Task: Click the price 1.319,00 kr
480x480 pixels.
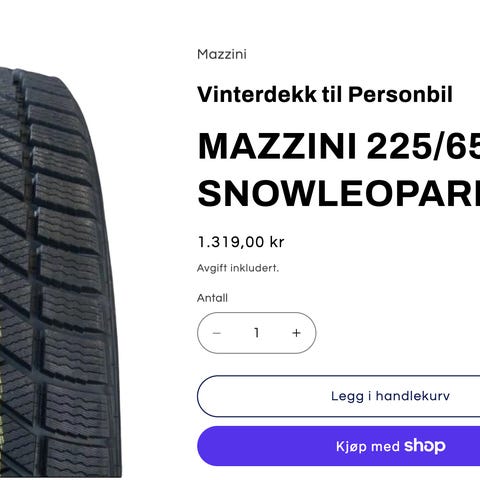Action: click(241, 242)
